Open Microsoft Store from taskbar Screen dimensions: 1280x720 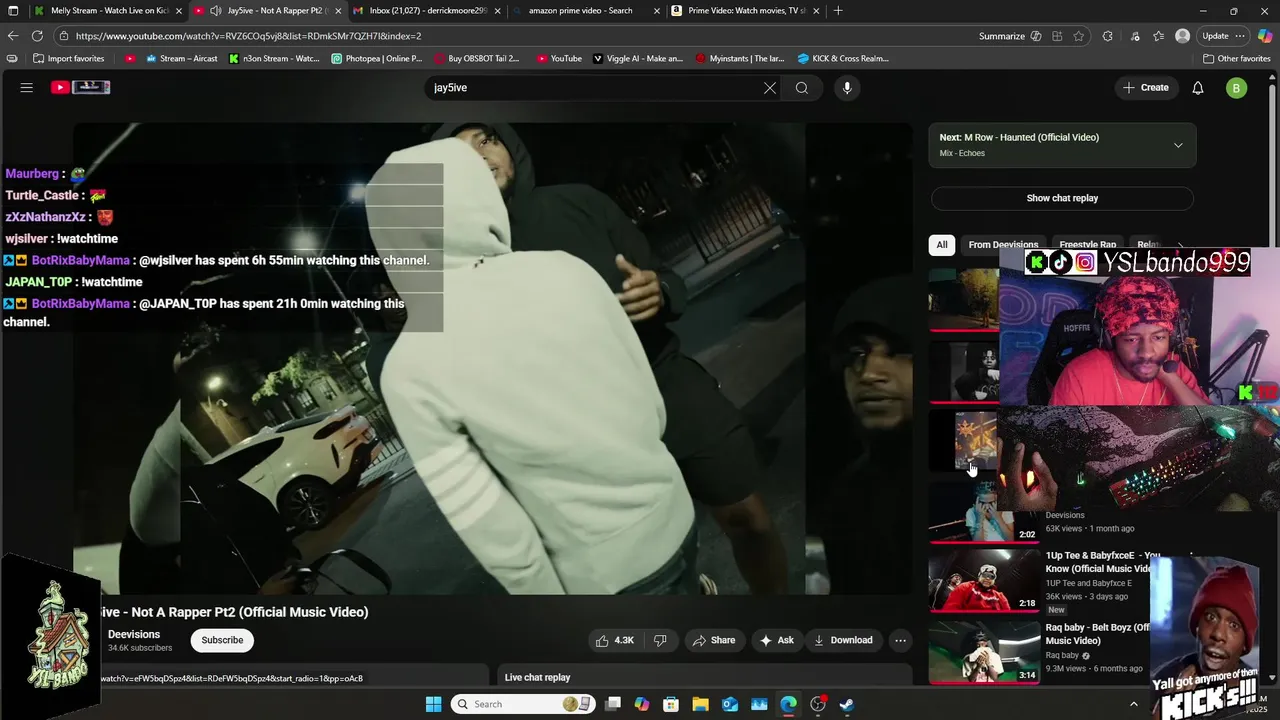[671, 704]
